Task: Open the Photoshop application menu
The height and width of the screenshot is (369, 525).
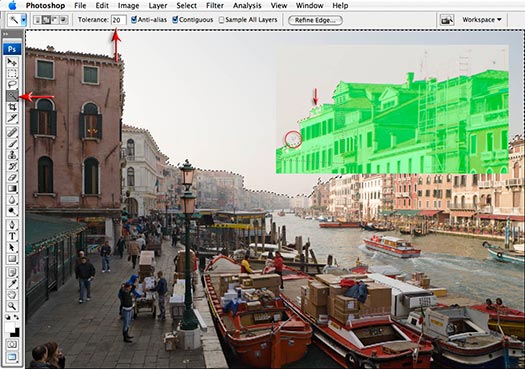Action: pos(46,5)
